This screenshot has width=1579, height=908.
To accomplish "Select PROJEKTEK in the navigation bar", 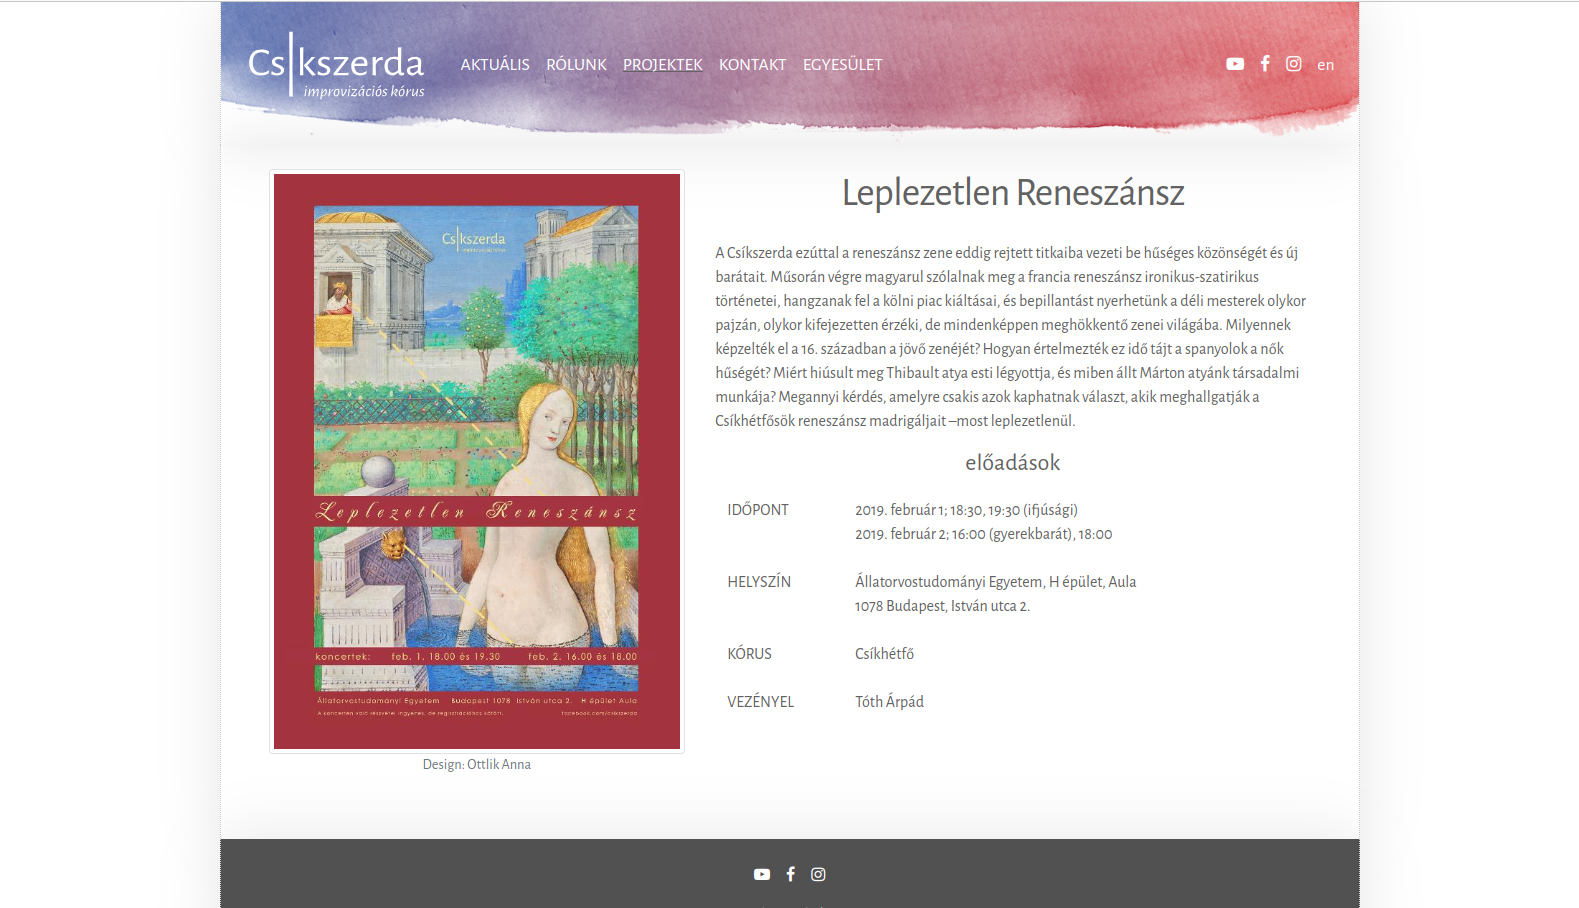I will tap(662, 65).
